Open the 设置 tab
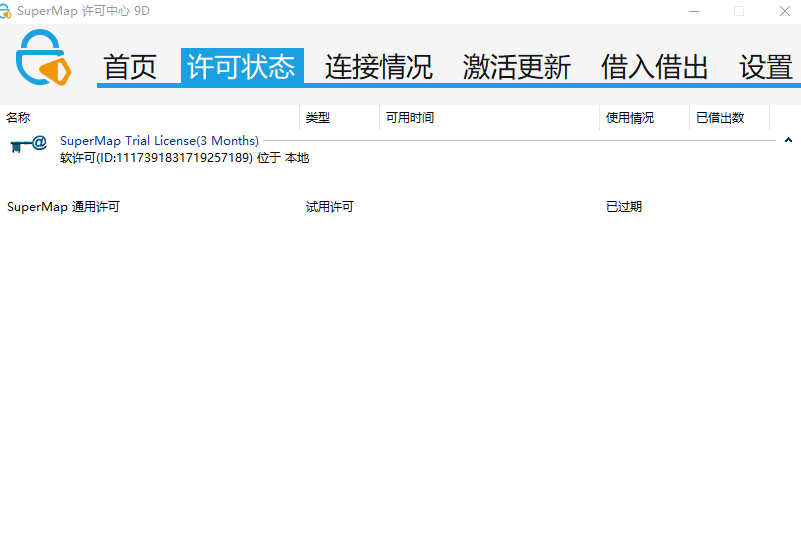This screenshot has height=556, width=801. click(x=766, y=67)
